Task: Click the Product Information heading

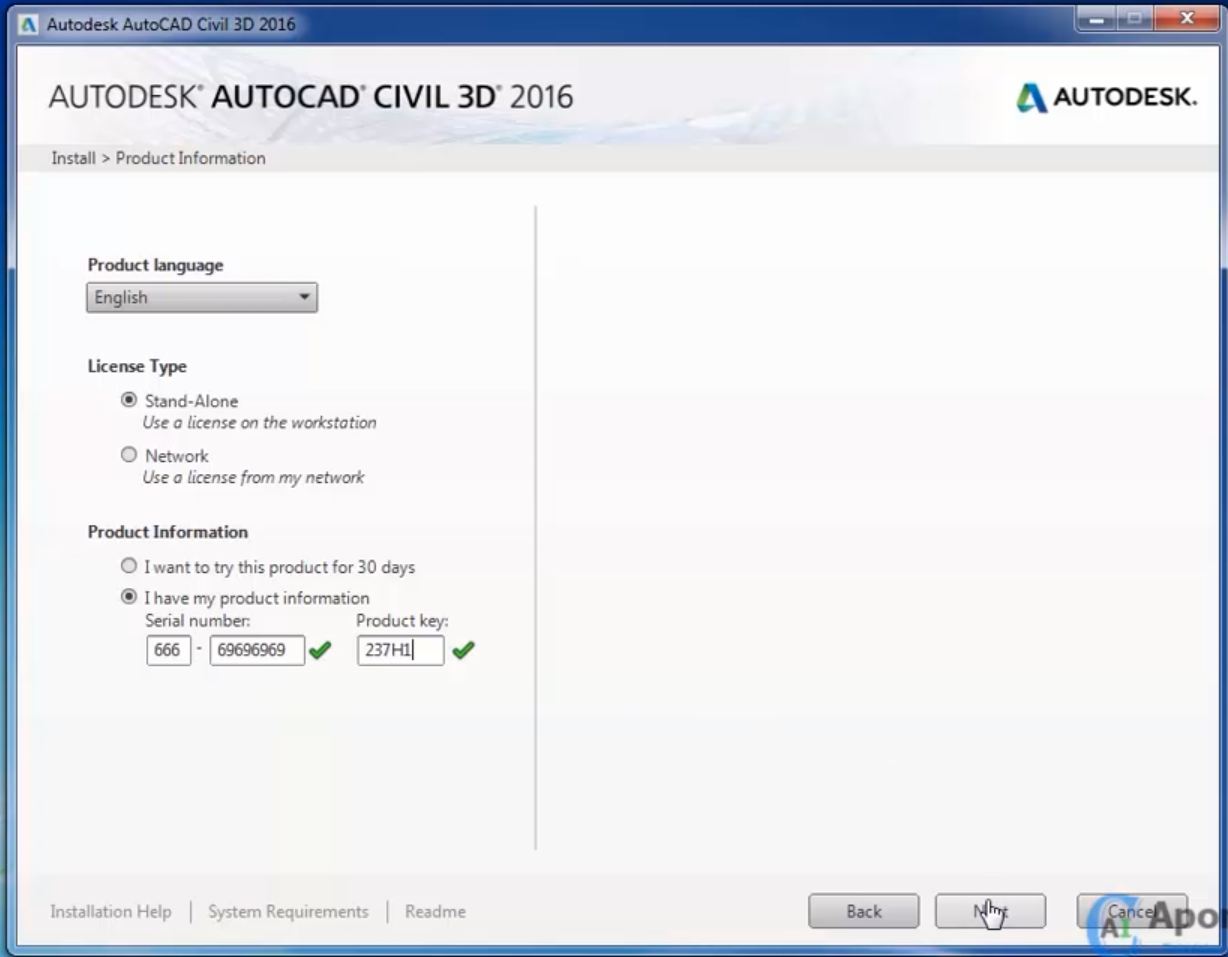Action: 168,532
